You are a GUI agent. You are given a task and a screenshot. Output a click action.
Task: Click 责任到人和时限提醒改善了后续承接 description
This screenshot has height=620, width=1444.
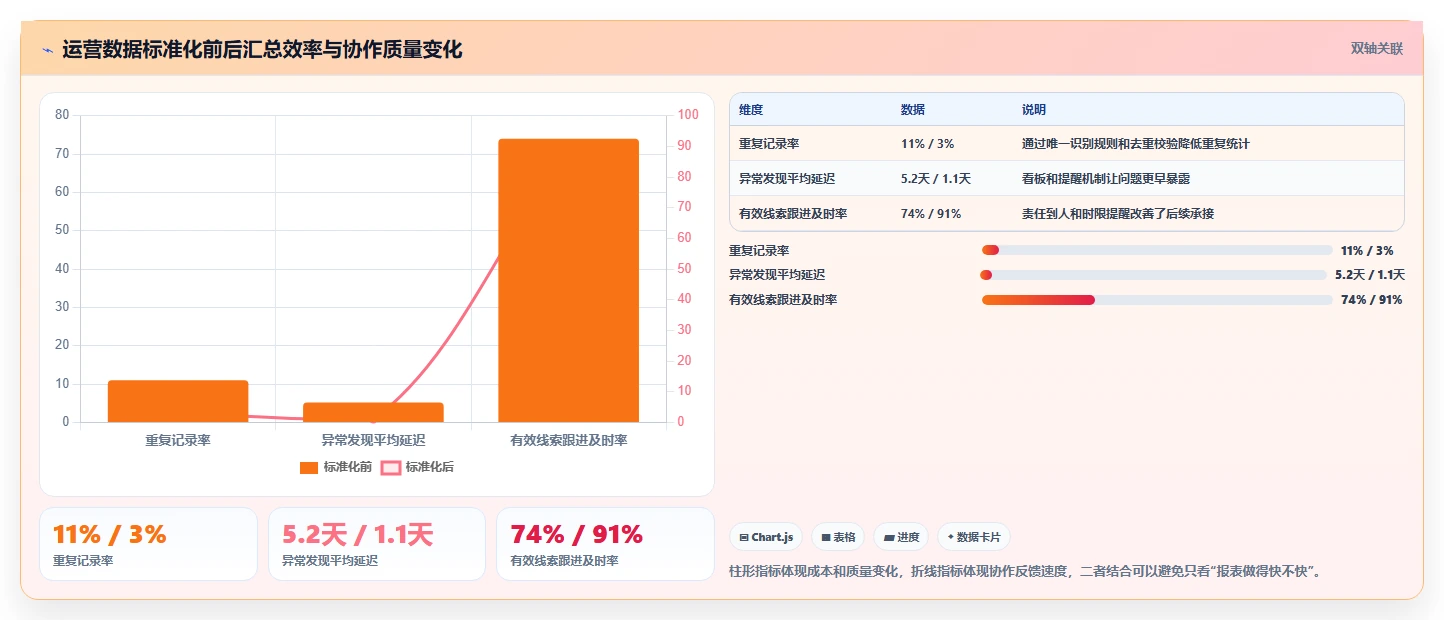click(1118, 214)
